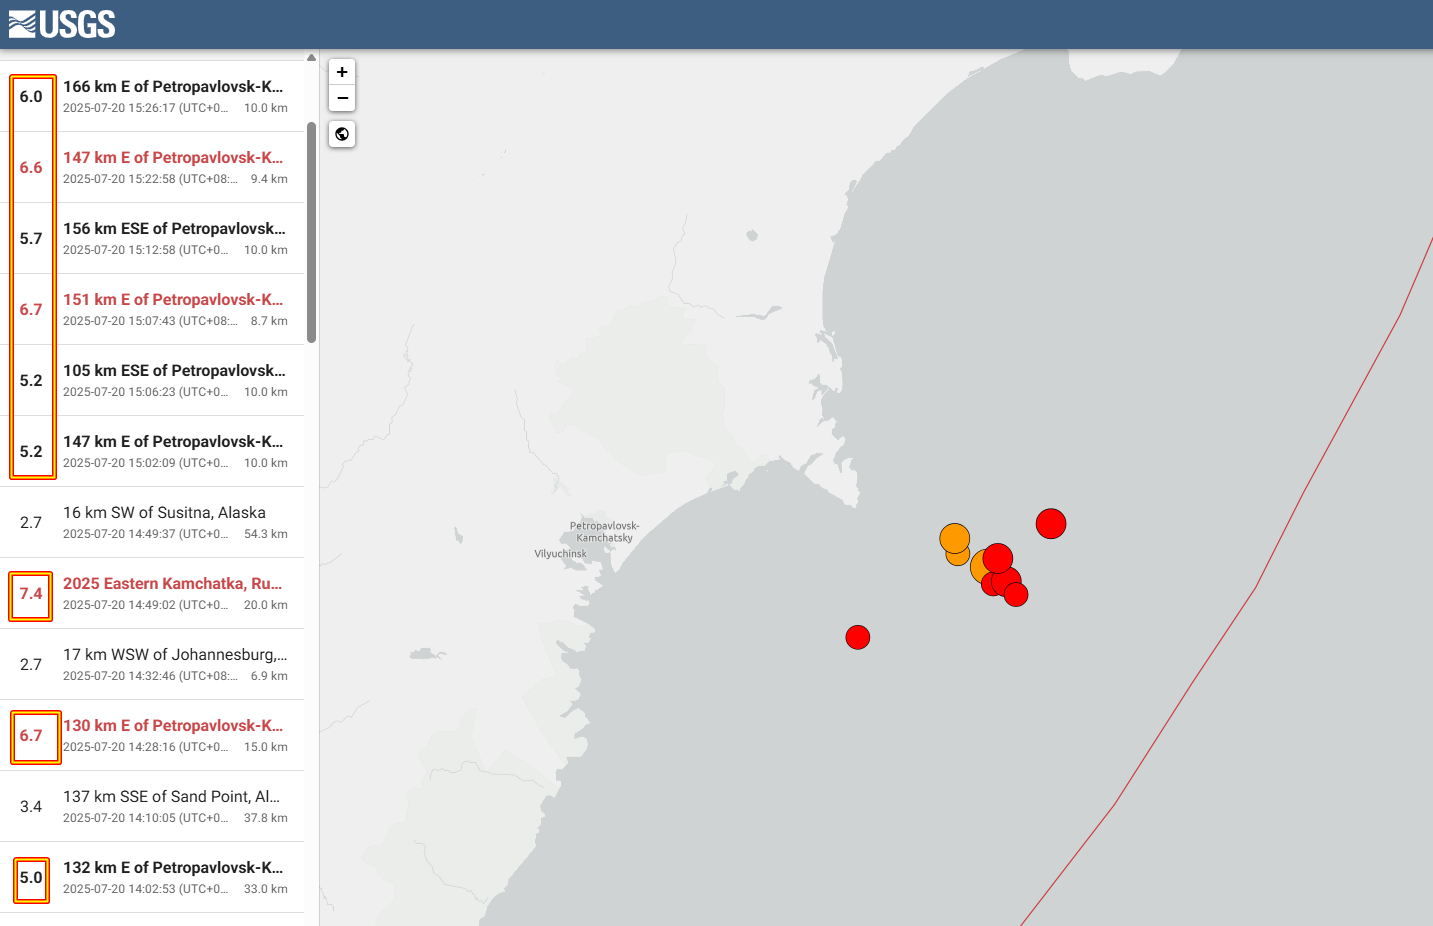1433x926 pixels.
Task: Select the 132 km E Petropavlovsk M5.0 event
Action: click(x=172, y=868)
